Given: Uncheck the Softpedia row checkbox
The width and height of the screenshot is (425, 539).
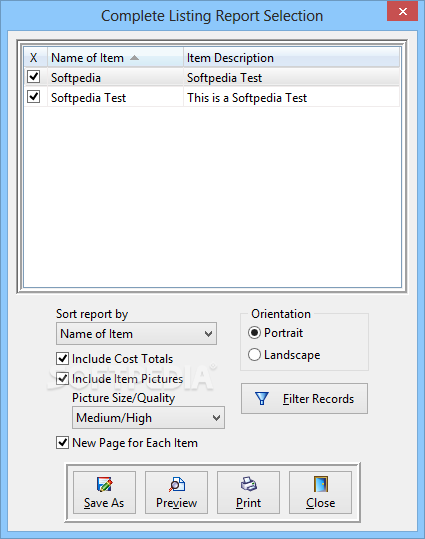Looking at the screenshot, I should pos(34,76).
